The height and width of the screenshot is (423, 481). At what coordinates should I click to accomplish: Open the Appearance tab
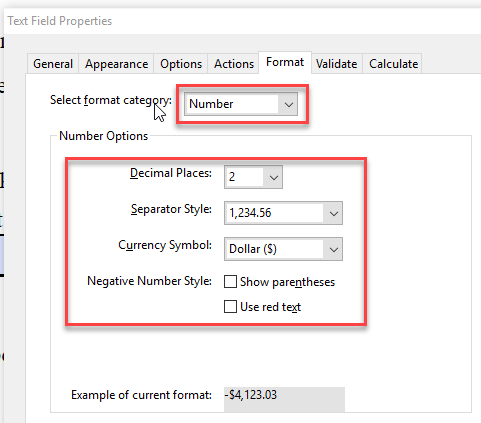point(116,64)
